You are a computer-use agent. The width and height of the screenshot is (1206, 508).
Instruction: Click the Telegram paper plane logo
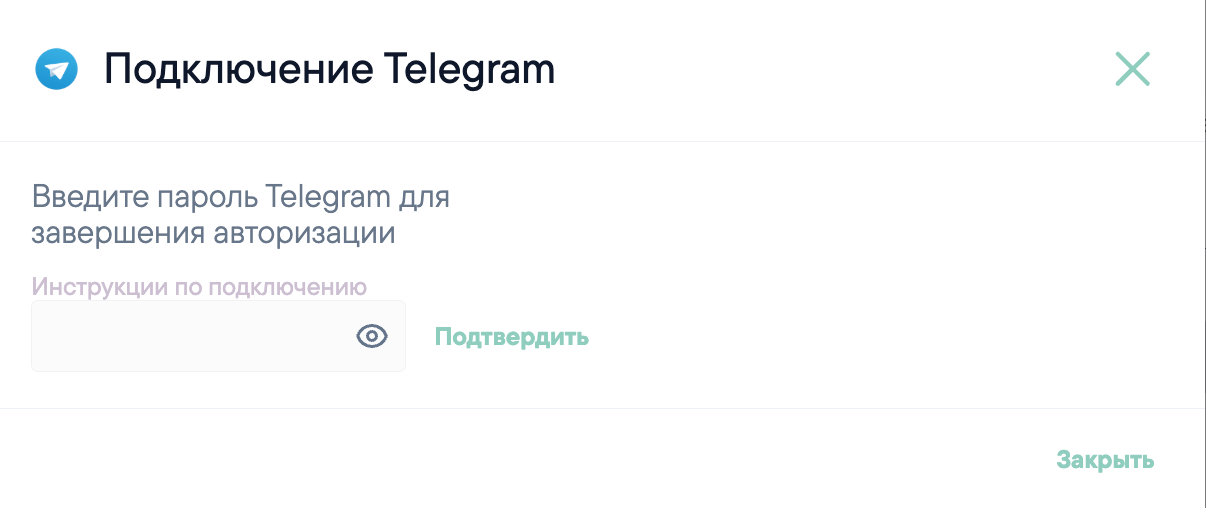pos(56,70)
